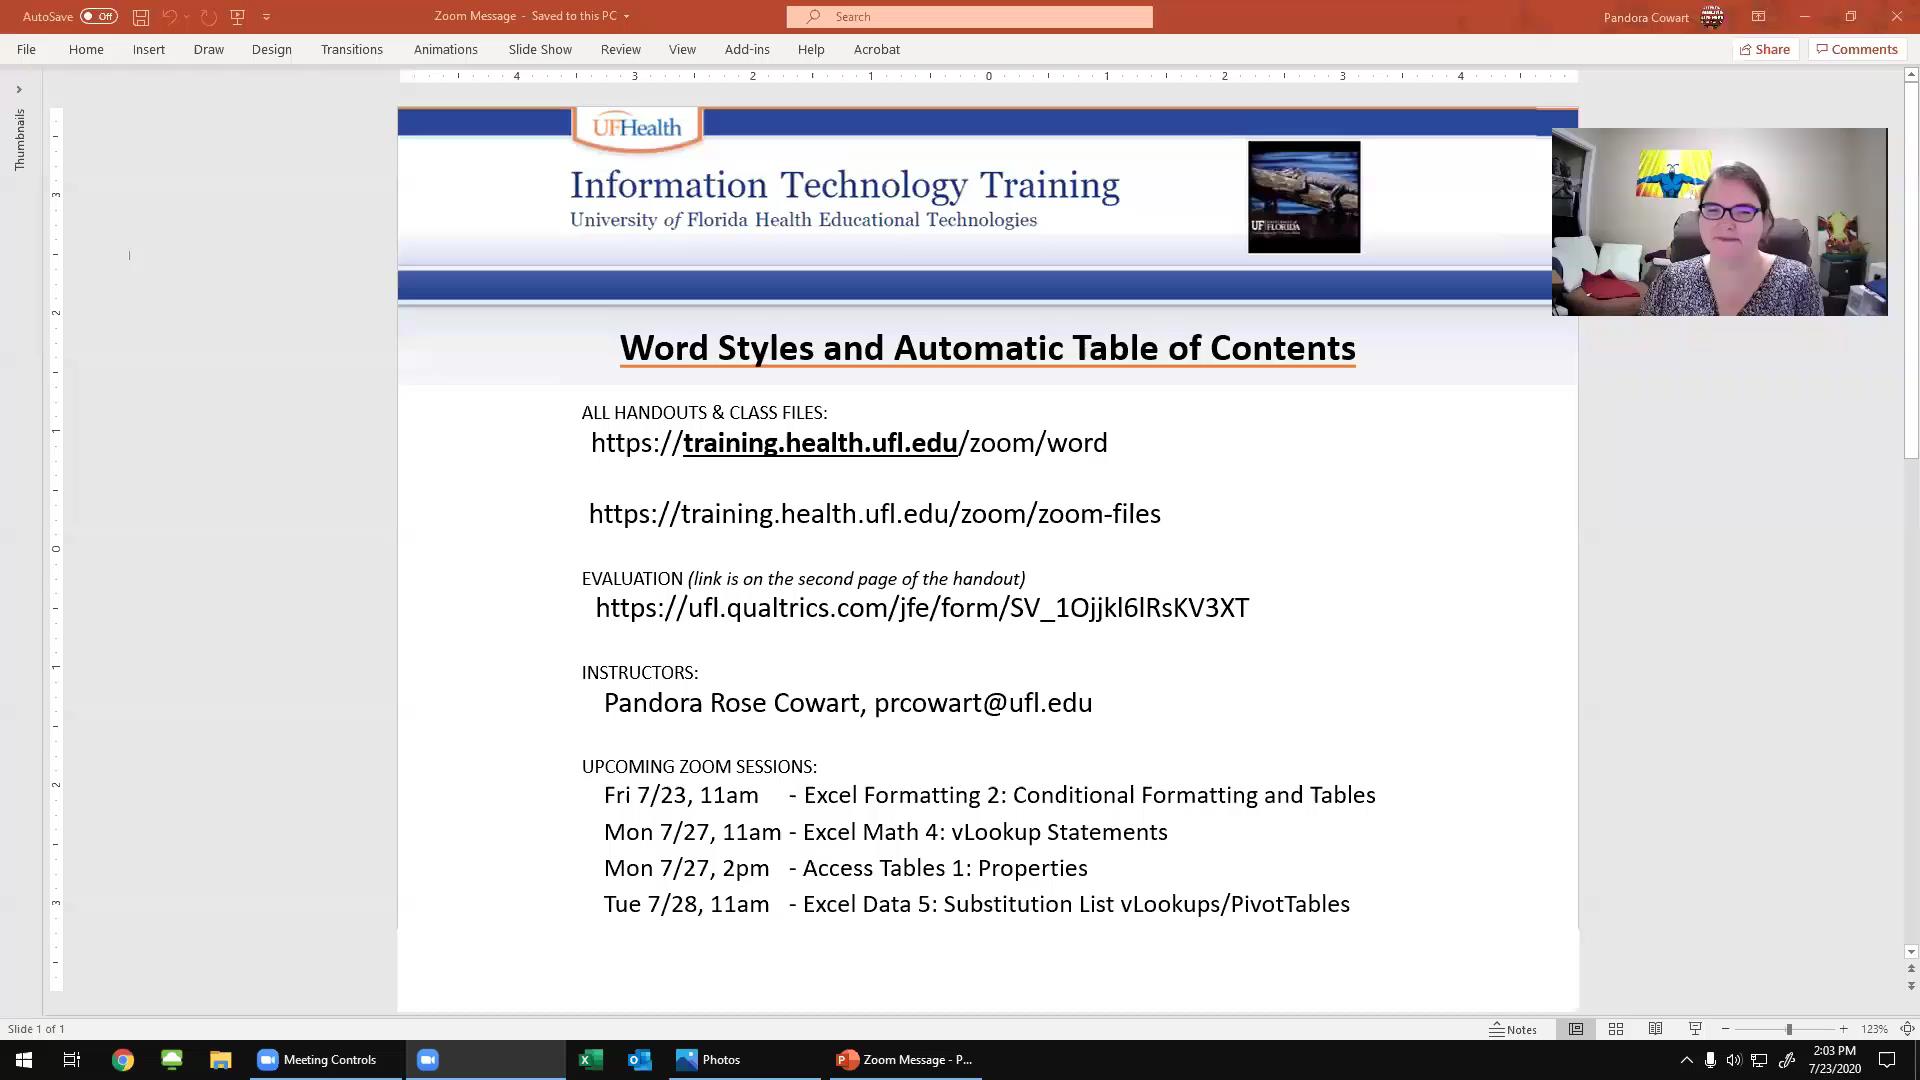This screenshot has height=1080, width=1920.
Task: Toggle the Notes pane in status bar
Action: point(1513,1029)
